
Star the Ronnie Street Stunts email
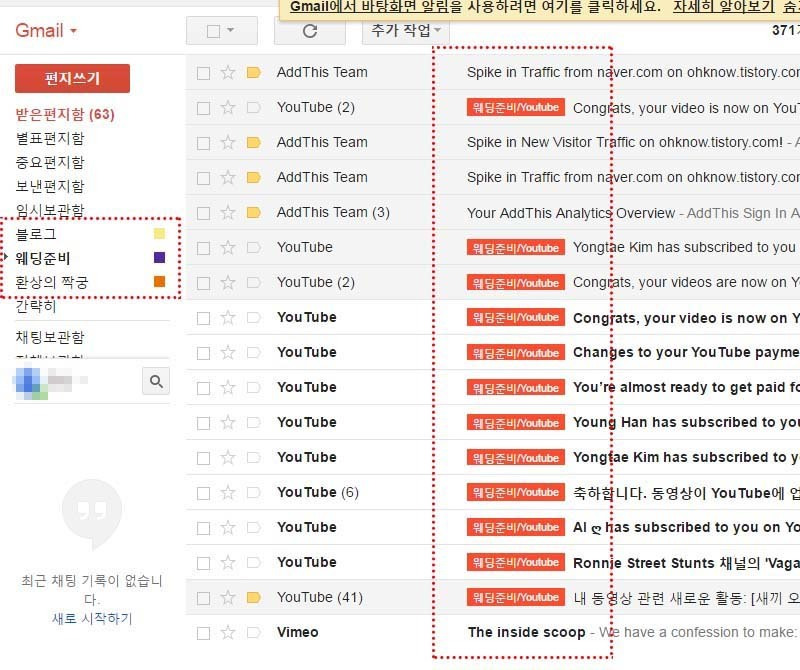tap(228, 563)
